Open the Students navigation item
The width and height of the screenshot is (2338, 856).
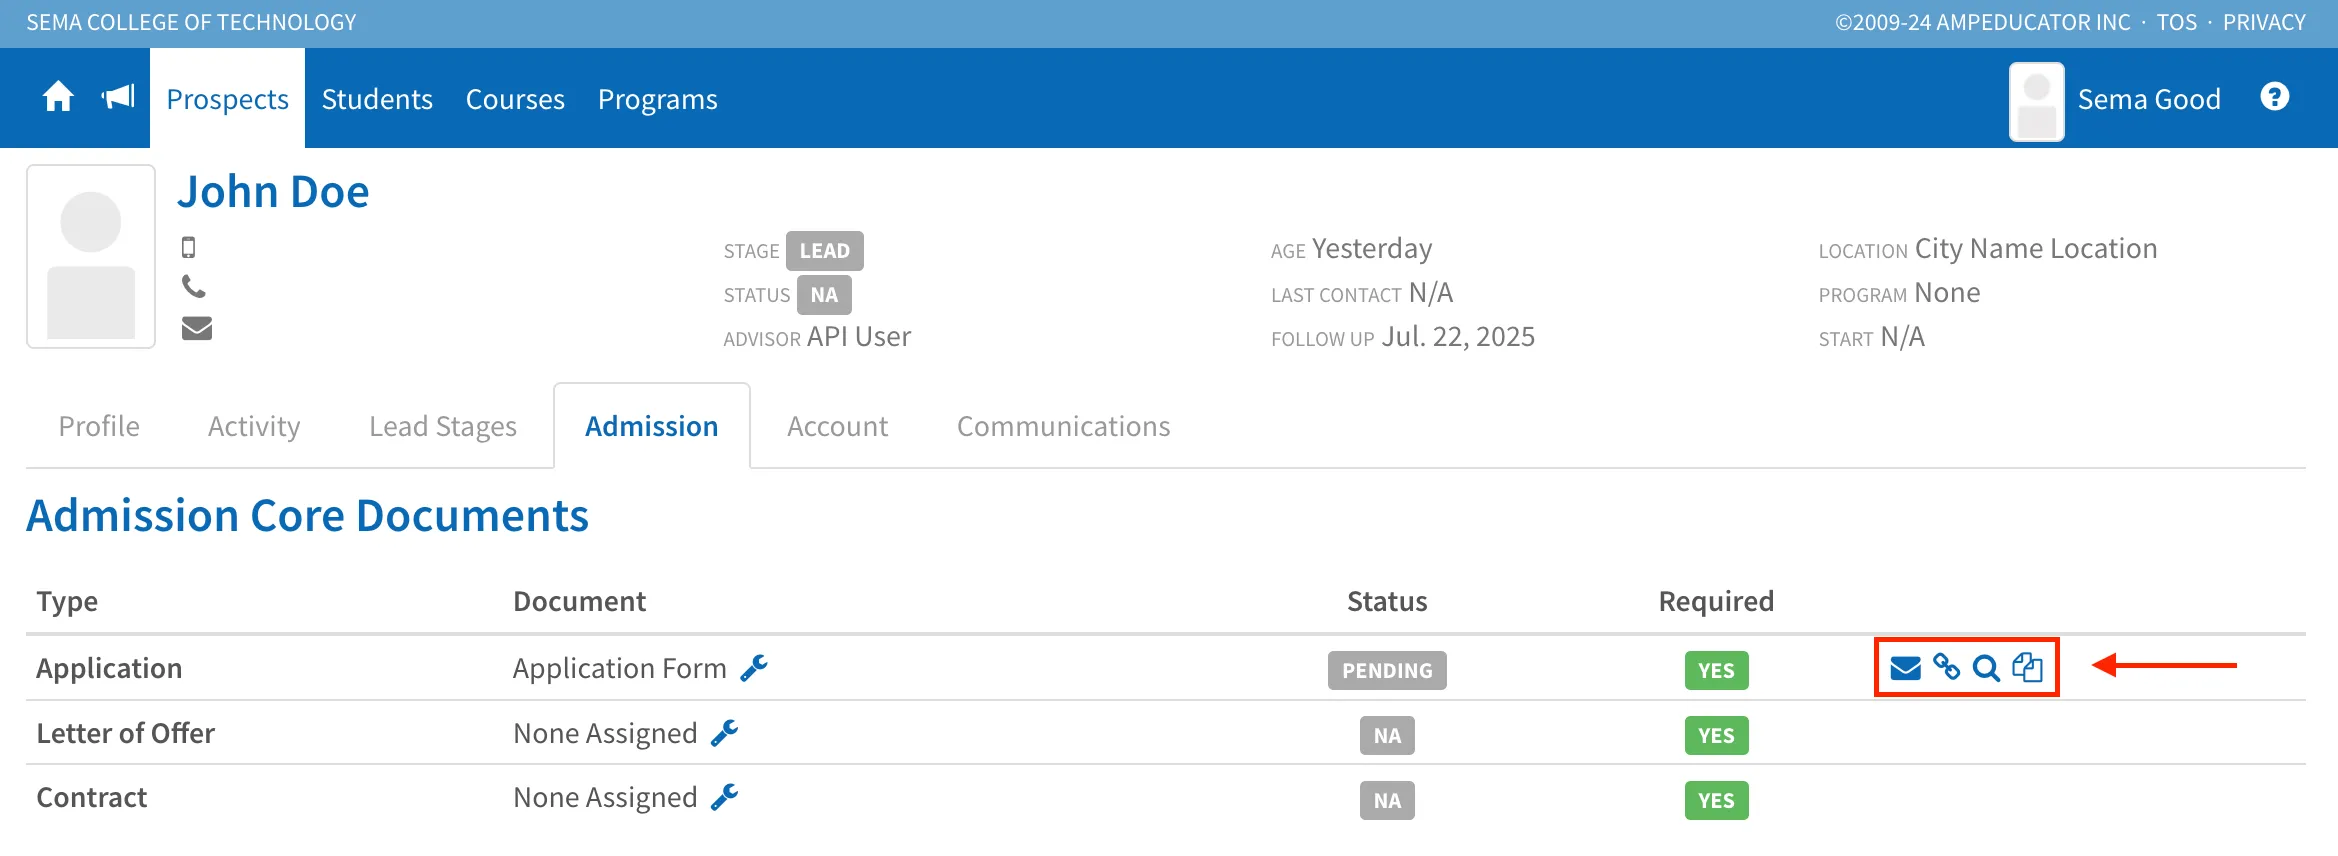point(377,99)
